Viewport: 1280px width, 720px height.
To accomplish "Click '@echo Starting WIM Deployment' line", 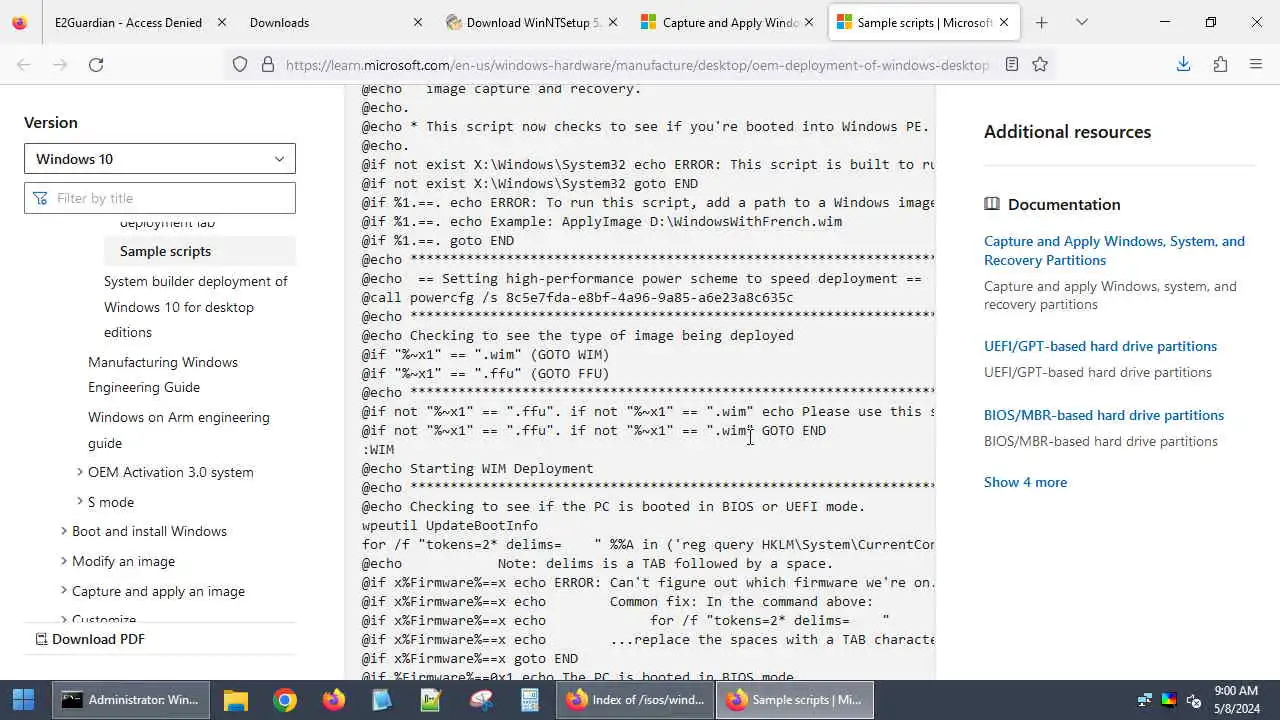I will point(477,469).
